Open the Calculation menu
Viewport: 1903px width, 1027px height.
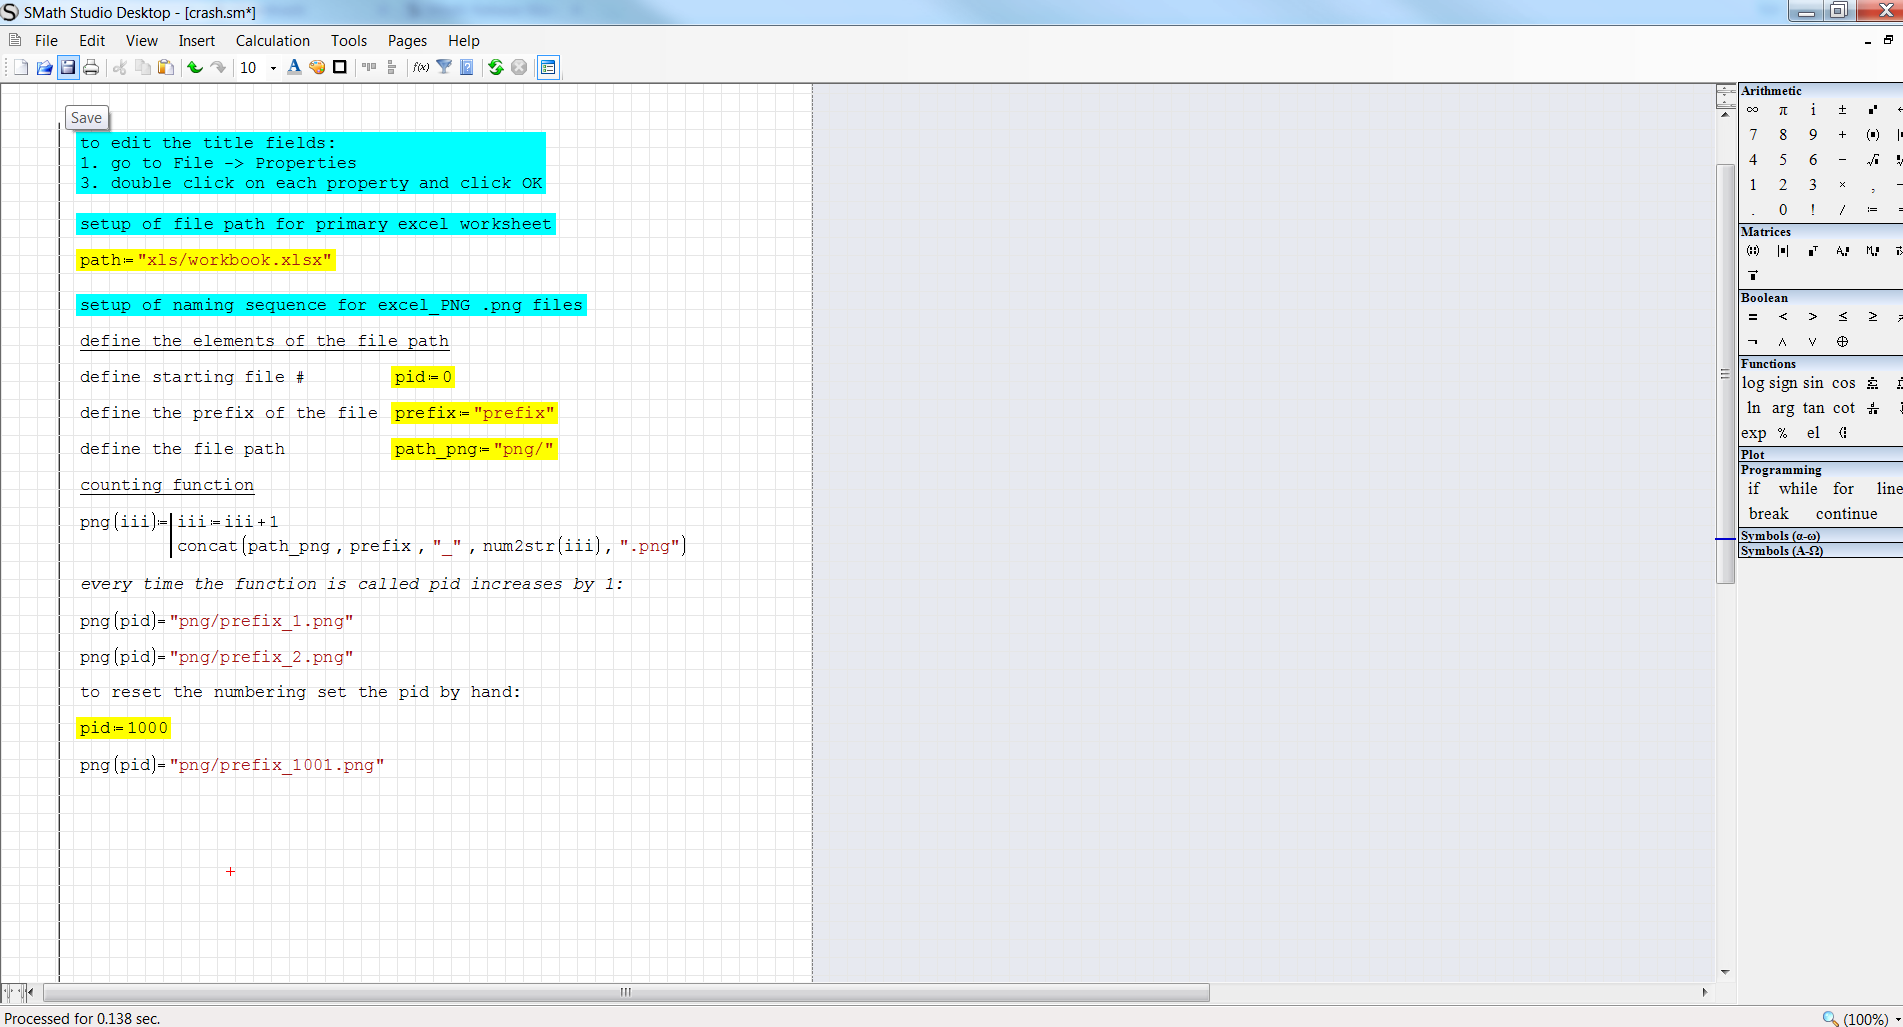272,41
